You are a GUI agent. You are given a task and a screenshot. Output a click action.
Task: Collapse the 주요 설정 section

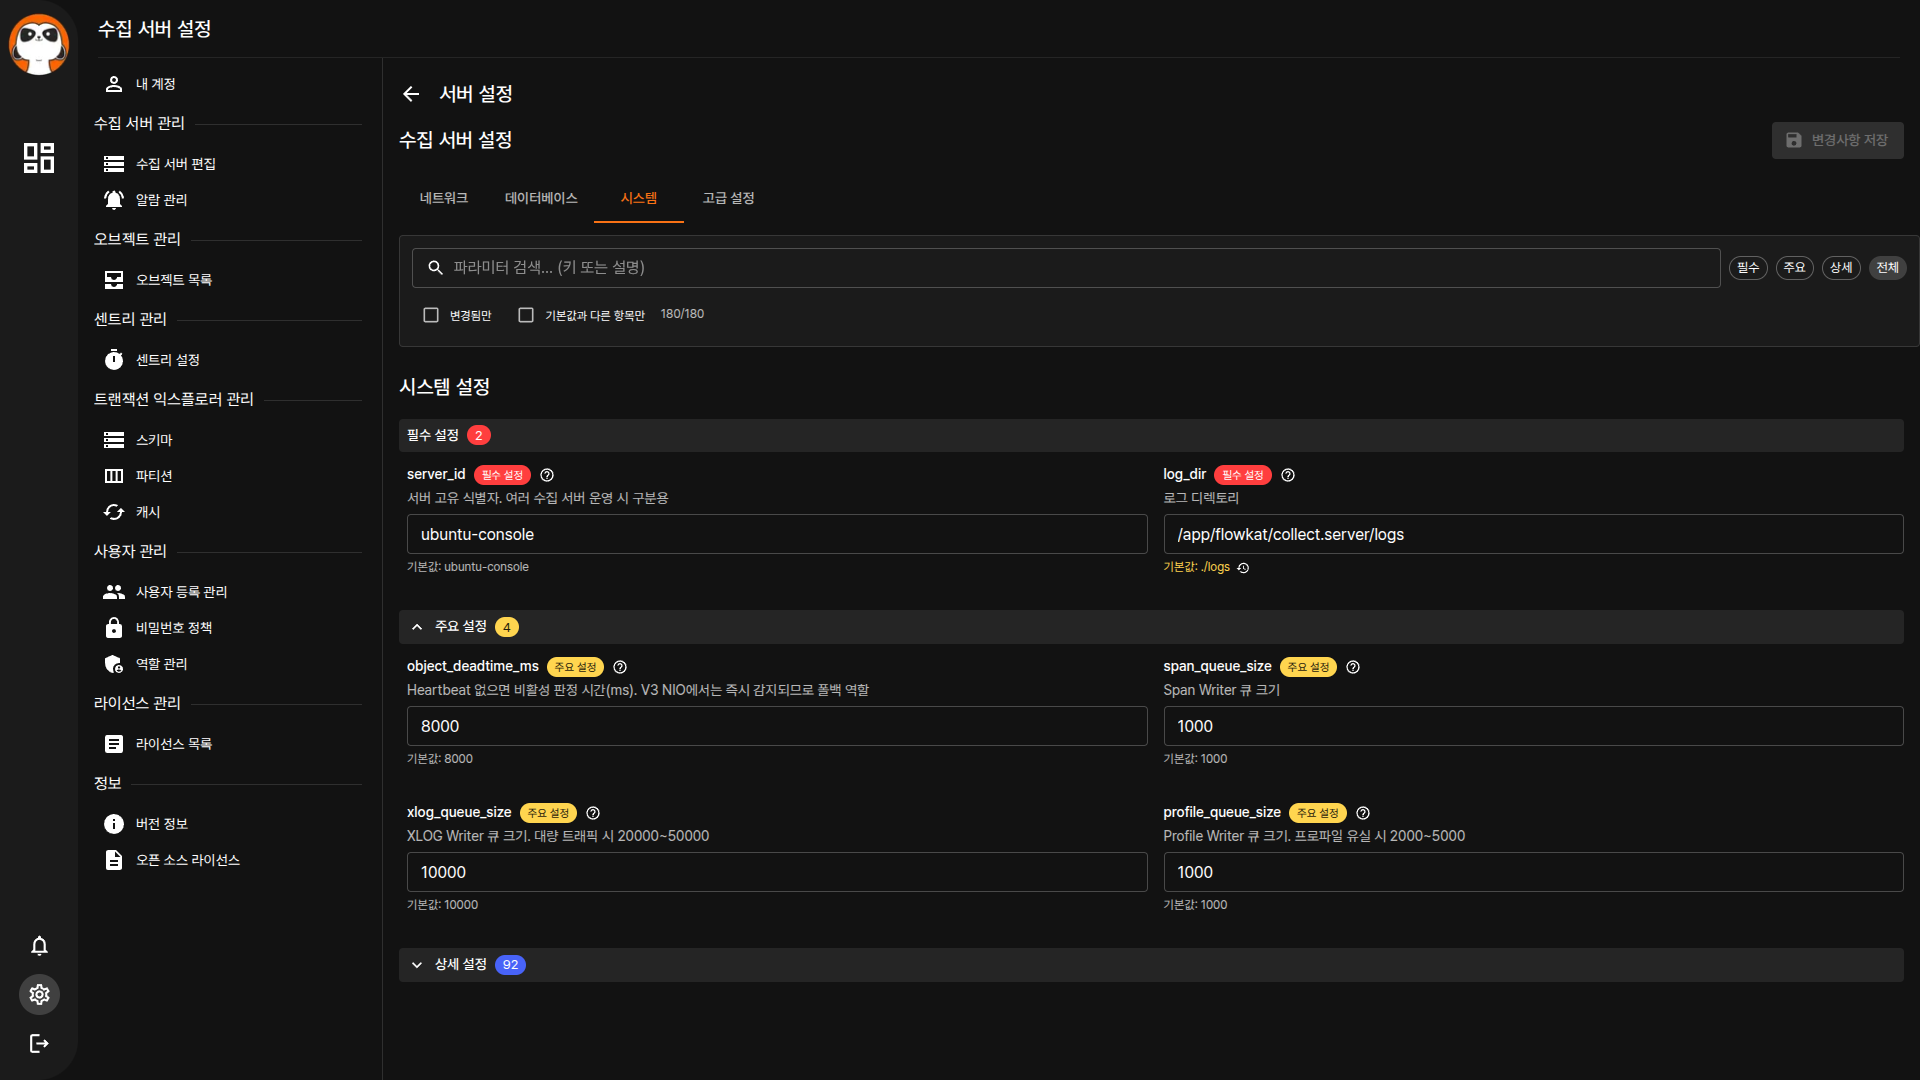(x=417, y=627)
